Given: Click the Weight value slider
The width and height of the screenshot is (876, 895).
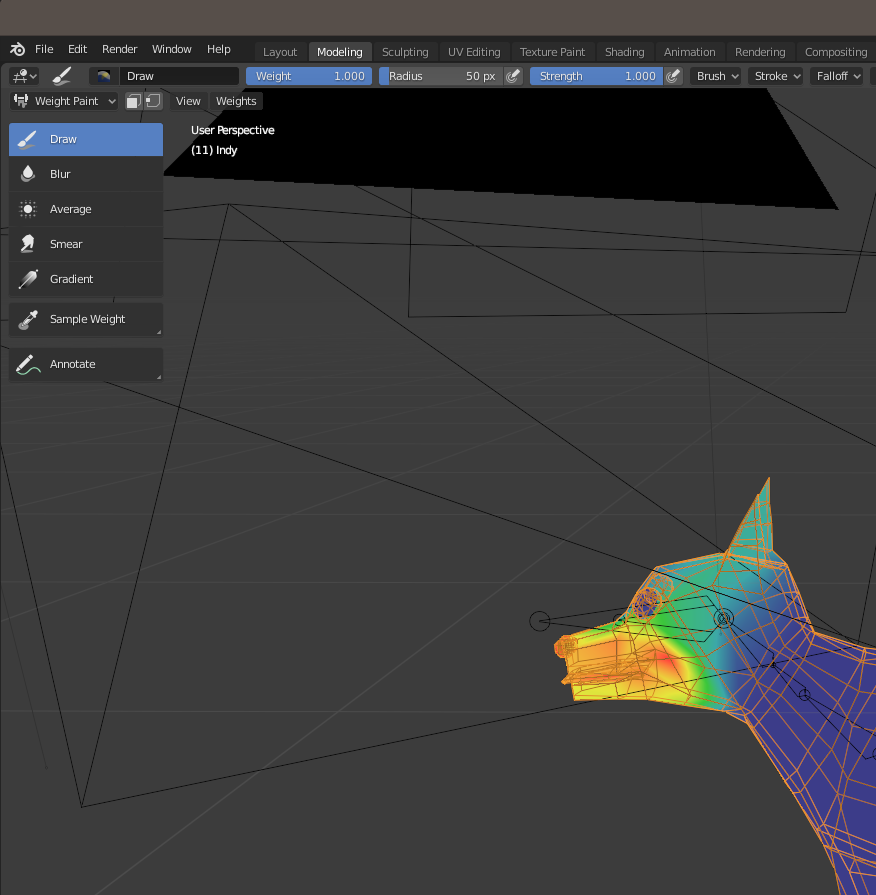Looking at the screenshot, I should tap(308, 76).
